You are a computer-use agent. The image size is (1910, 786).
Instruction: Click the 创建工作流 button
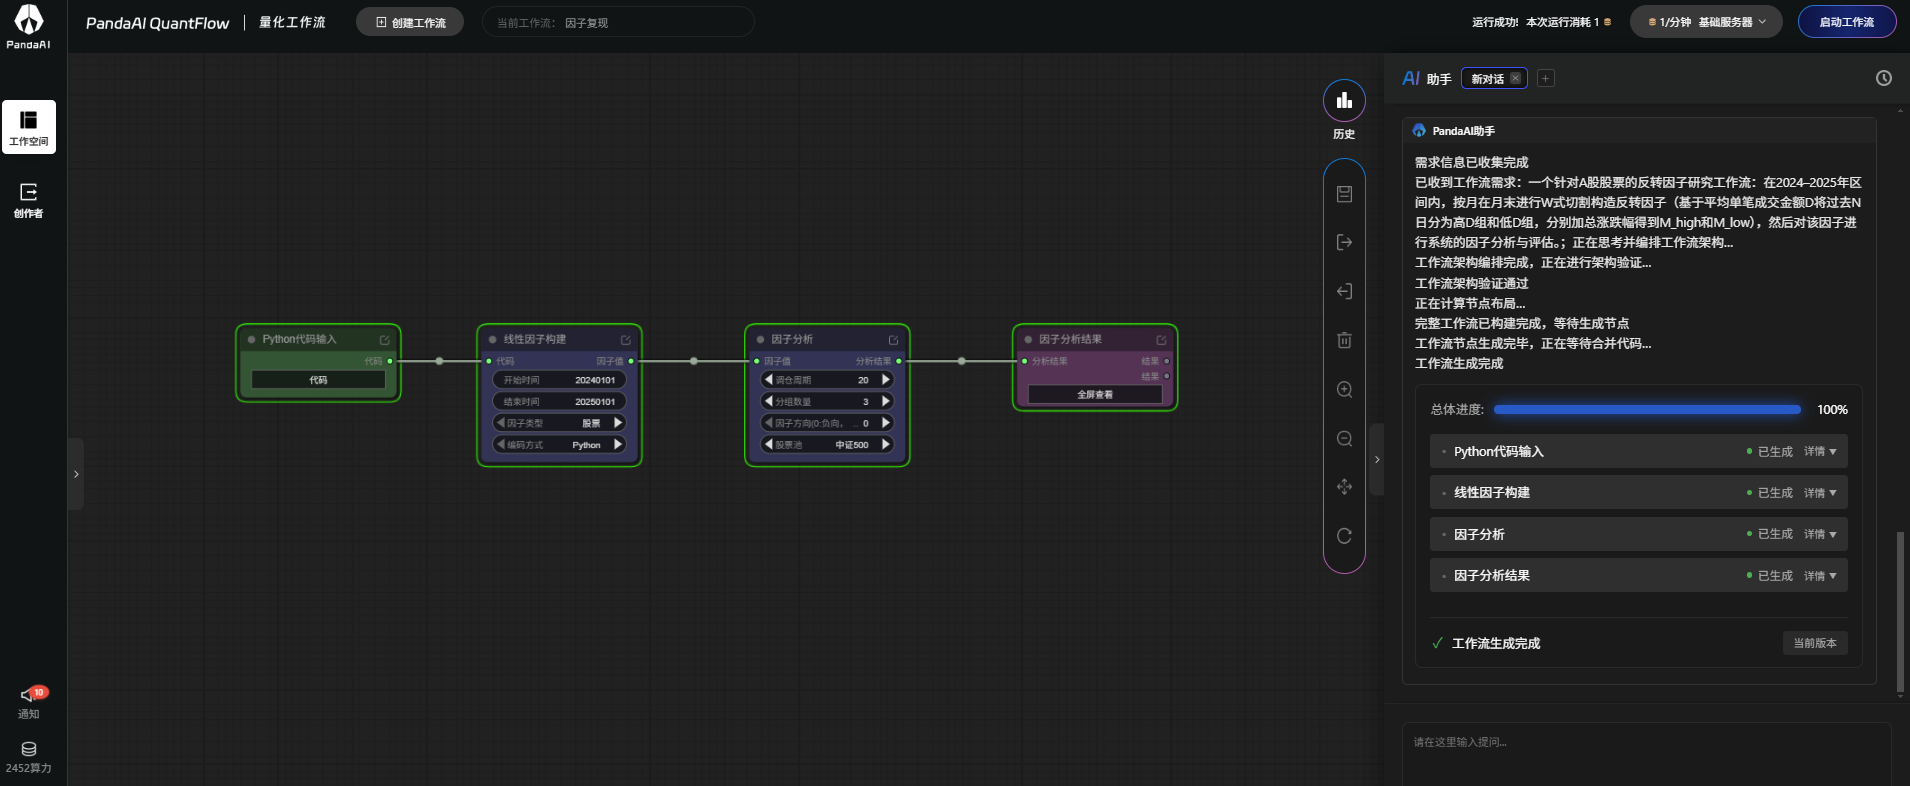410,22
